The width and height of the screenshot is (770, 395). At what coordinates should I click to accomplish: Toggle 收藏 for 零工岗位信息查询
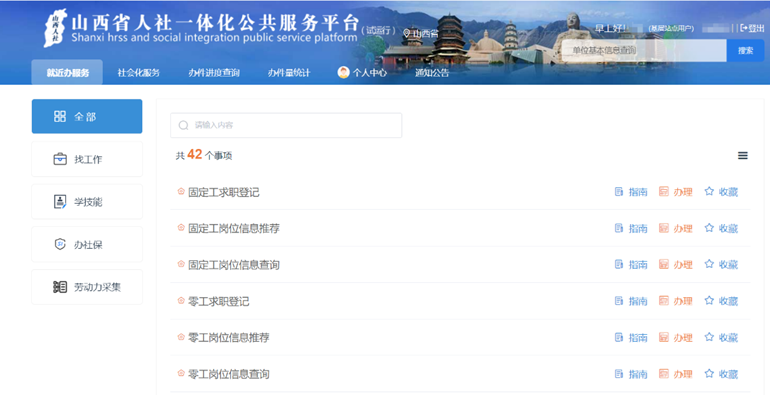point(721,374)
